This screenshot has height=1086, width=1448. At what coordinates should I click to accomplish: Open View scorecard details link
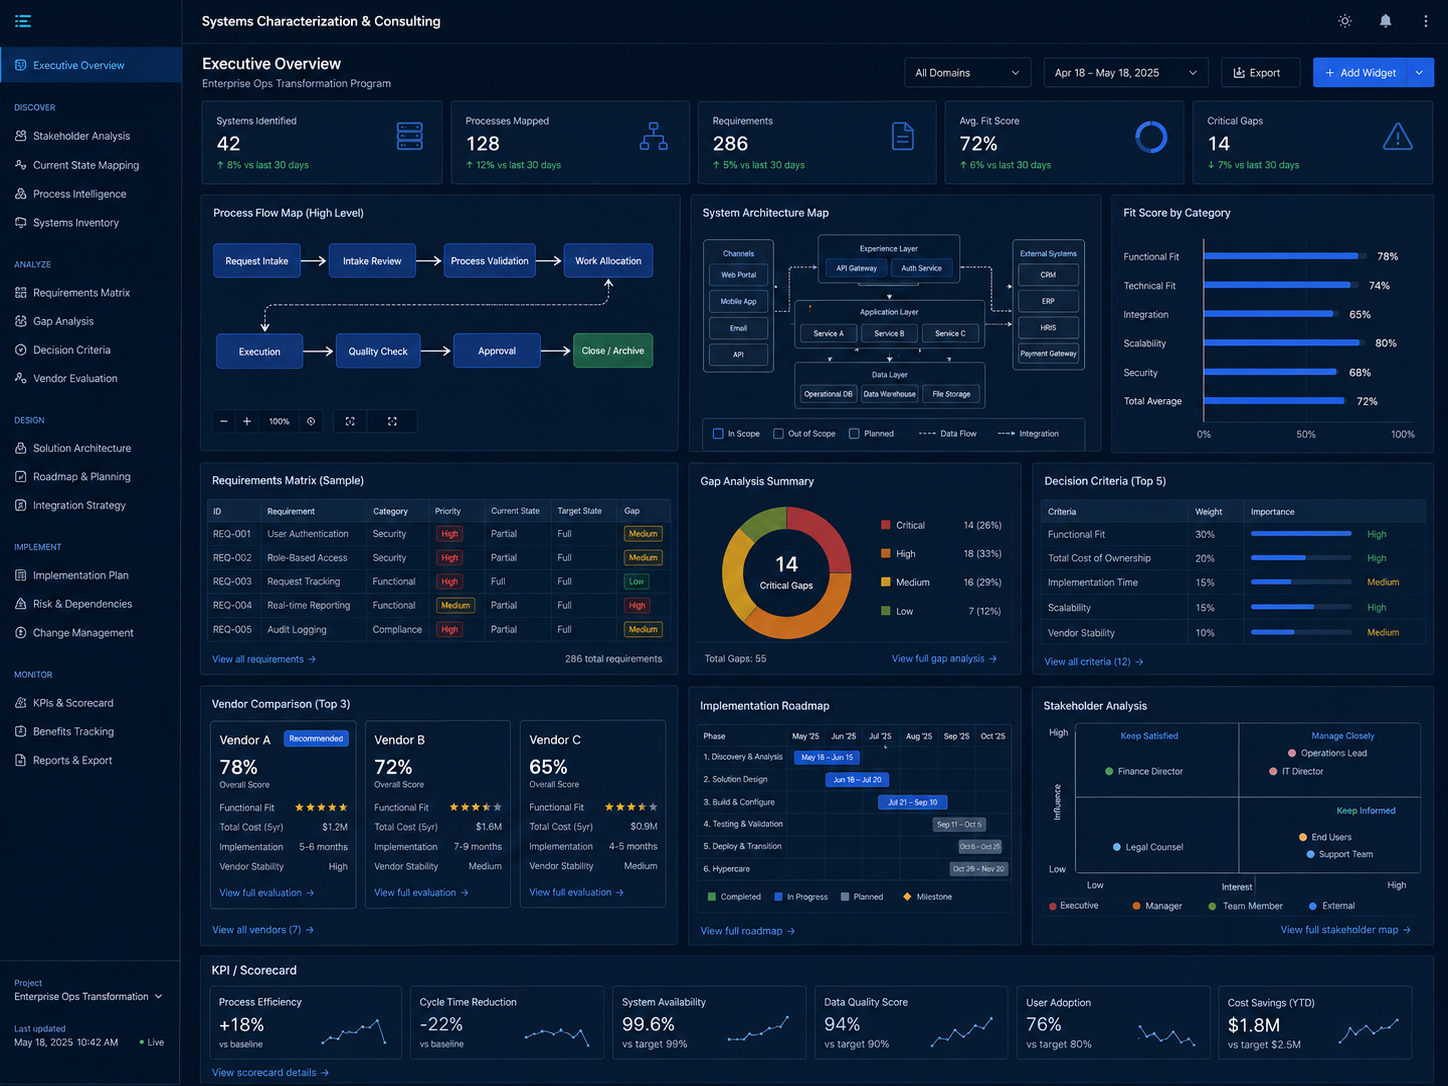pyautogui.click(x=270, y=1073)
